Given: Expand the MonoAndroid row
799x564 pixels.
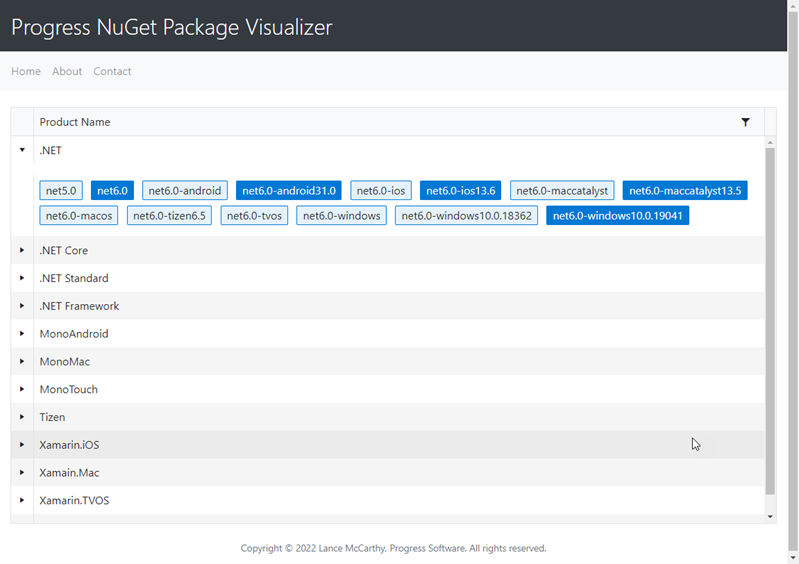Looking at the screenshot, I should [22, 334].
